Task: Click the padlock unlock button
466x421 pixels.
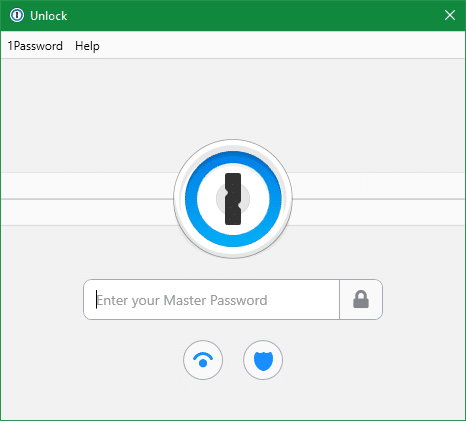Action: pyautogui.click(x=361, y=300)
